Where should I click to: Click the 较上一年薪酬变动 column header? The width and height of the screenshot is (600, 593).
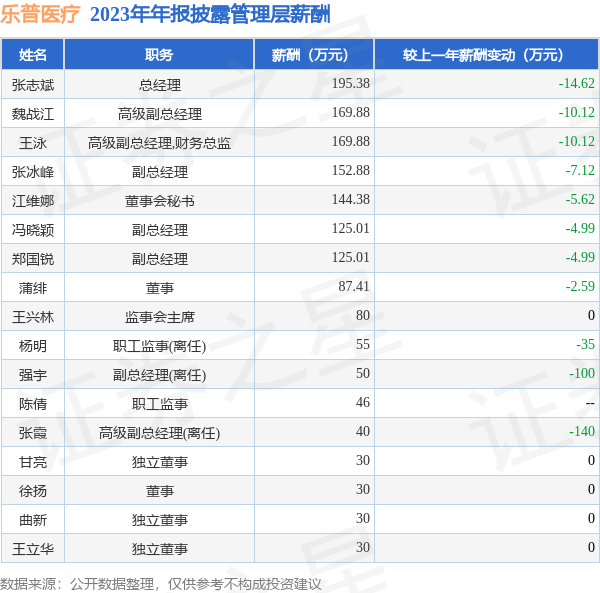(487, 55)
